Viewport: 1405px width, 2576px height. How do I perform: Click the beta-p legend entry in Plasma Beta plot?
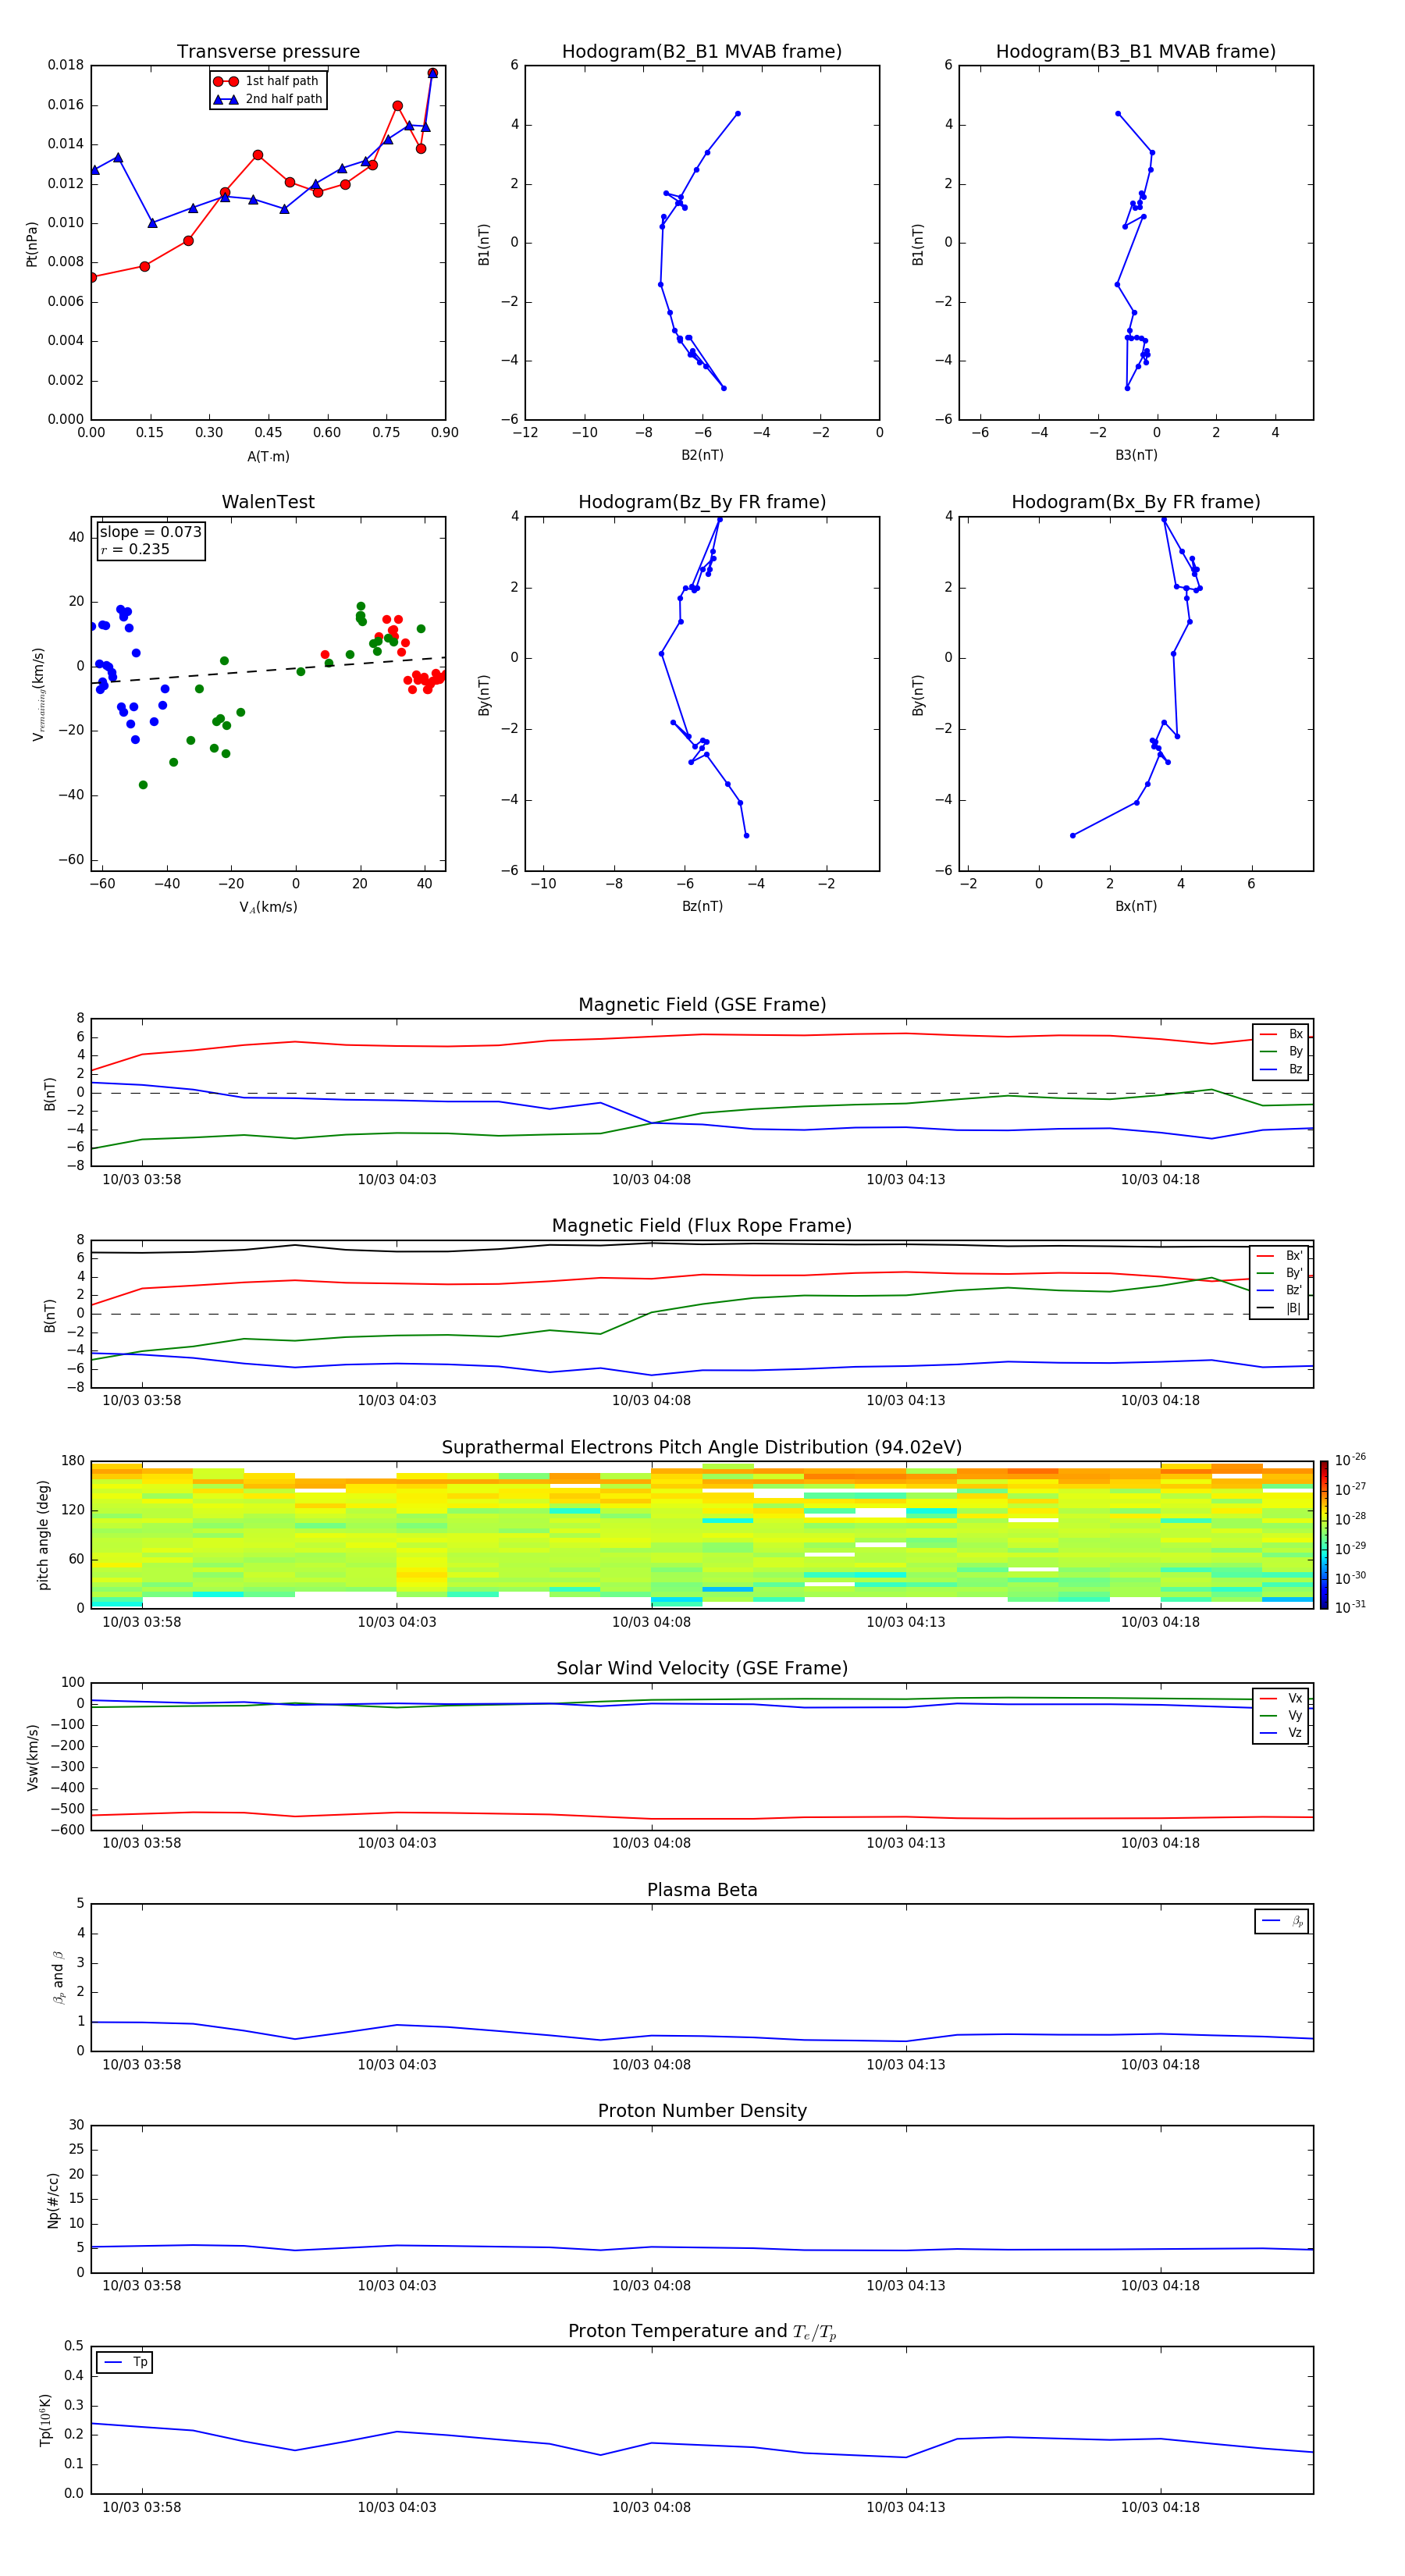pyautogui.click(x=1282, y=1921)
